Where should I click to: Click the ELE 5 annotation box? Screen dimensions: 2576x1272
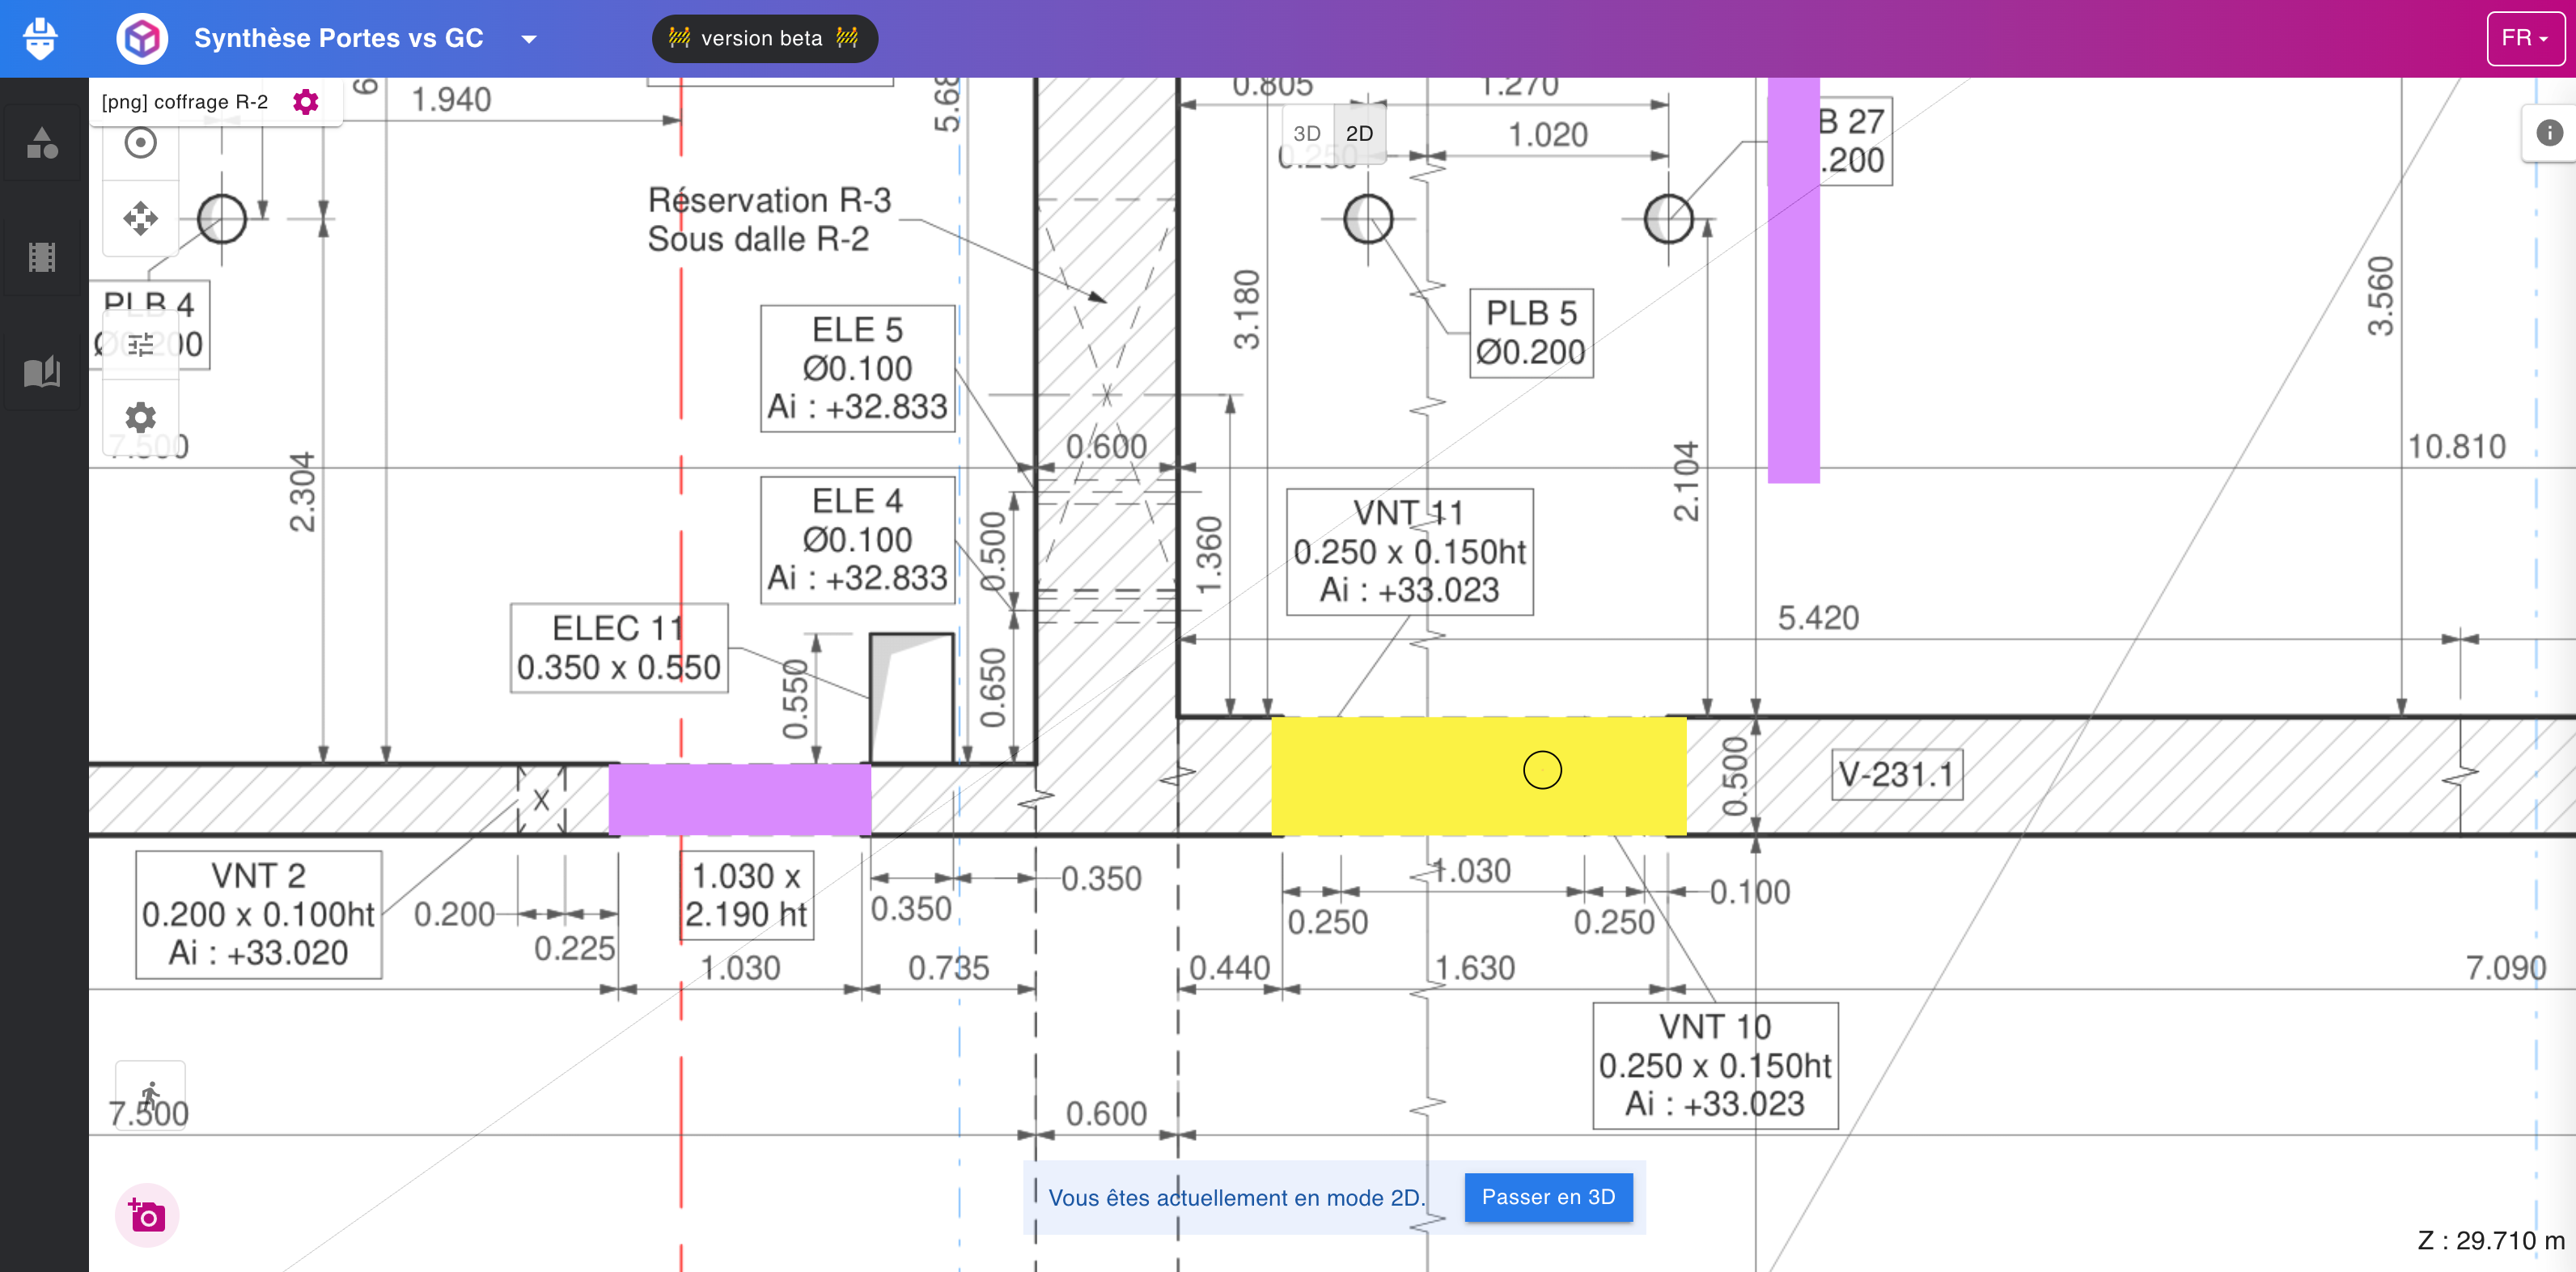point(857,368)
